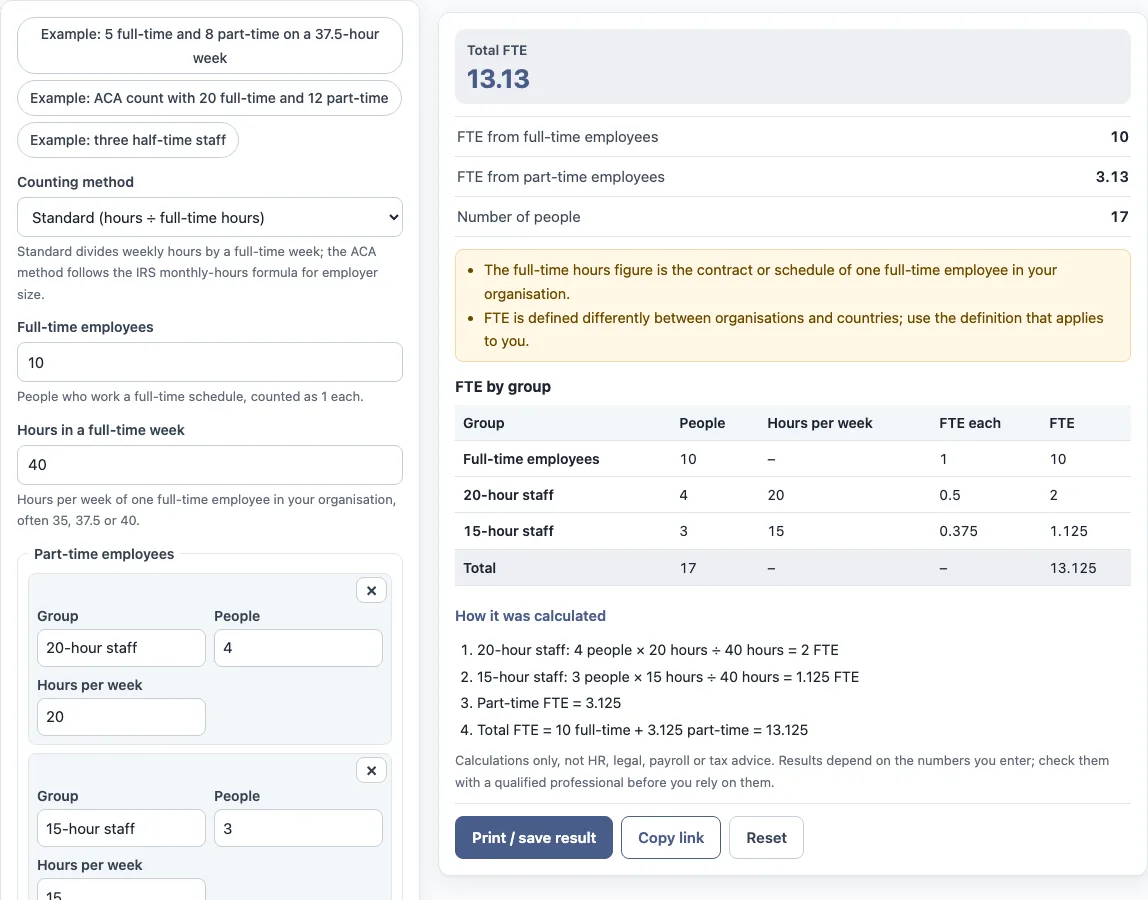Remove the 15-hour staff group

(371, 770)
